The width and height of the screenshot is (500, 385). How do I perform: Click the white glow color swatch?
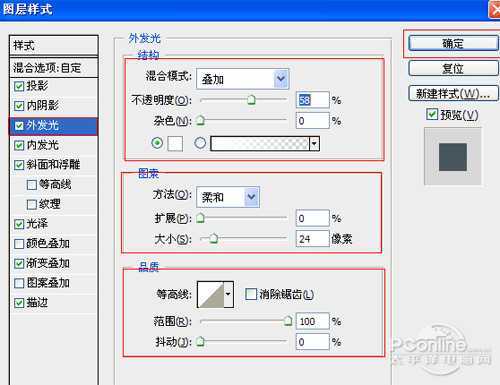click(x=175, y=144)
